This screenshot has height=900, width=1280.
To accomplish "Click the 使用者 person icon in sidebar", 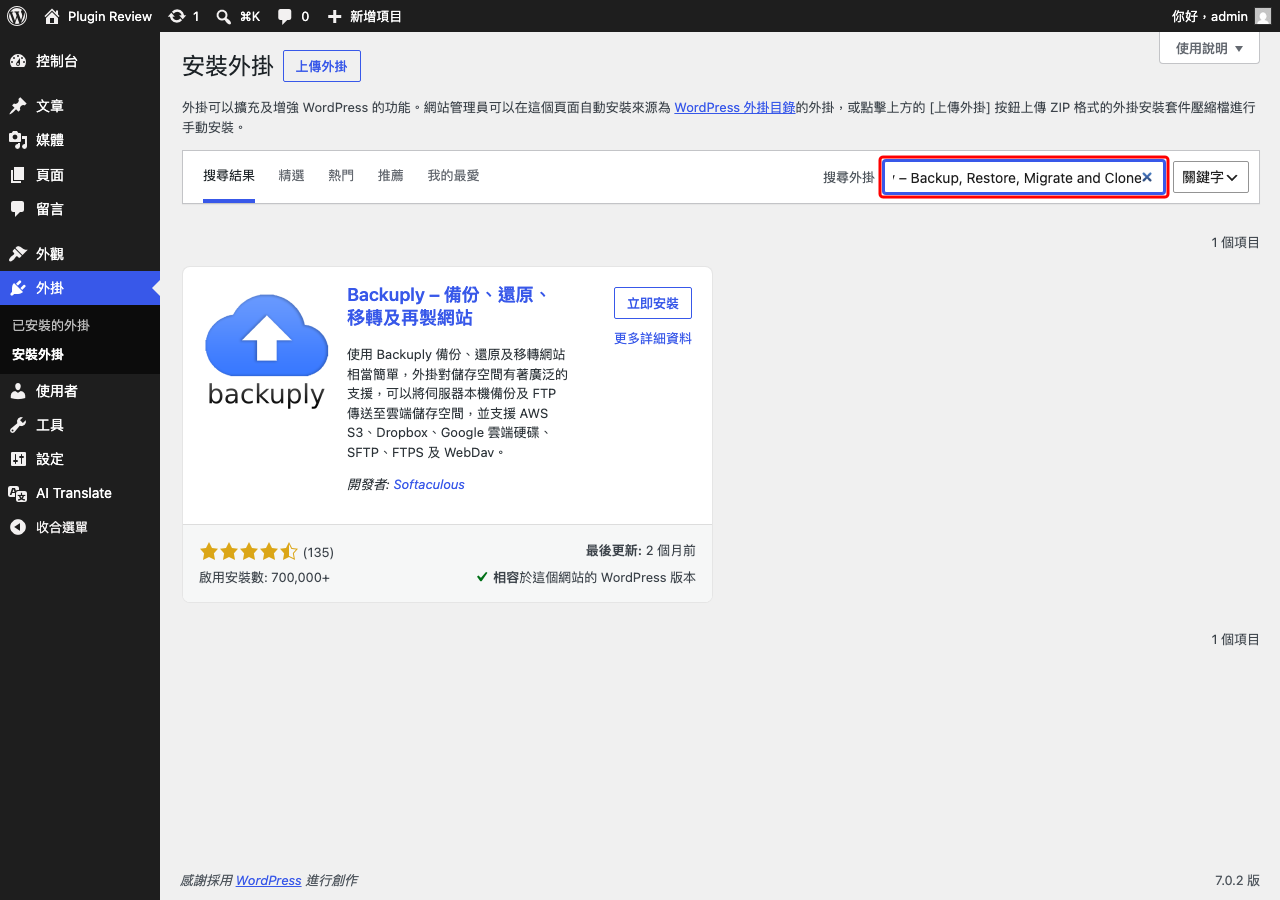I will [x=18, y=391].
